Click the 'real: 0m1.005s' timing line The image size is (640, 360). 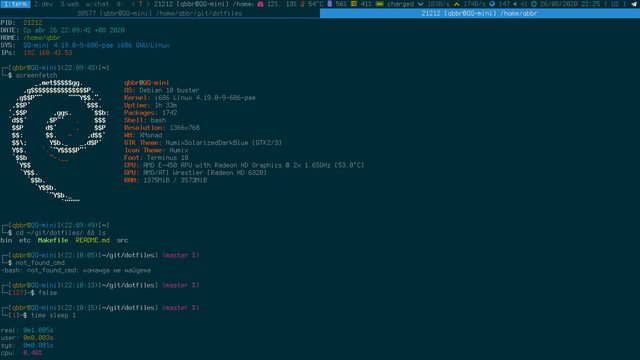(x=27, y=330)
